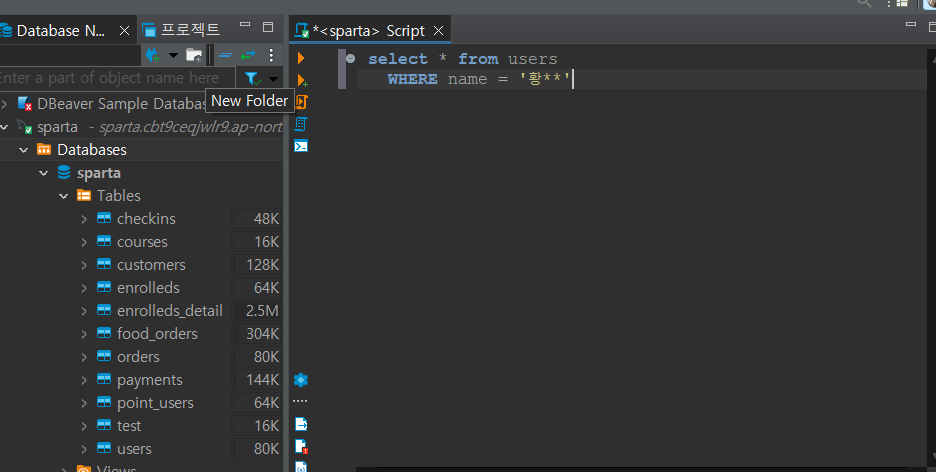Click the '황**' string literal
This screenshot has width=936, height=472.
coord(544,79)
